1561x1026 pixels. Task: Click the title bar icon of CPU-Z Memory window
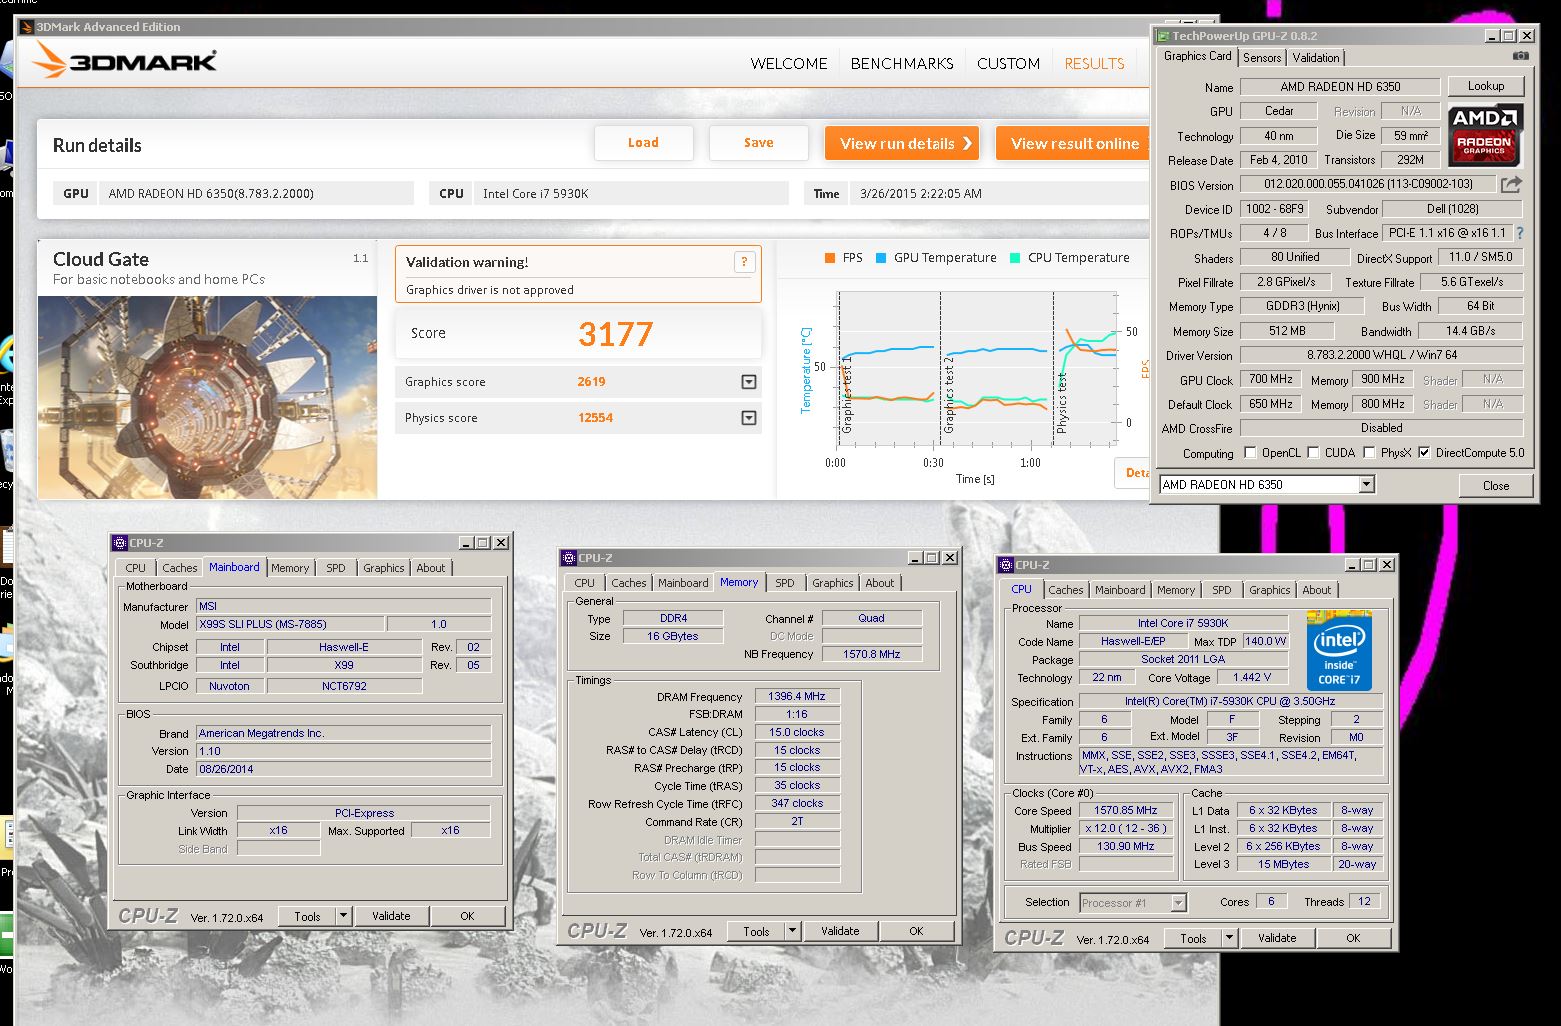tap(569, 558)
